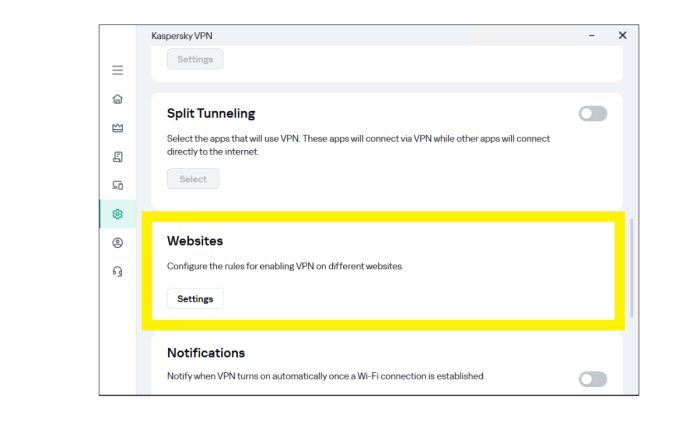
Task: Click the disabled Select button under Split Tunneling
Action: (193, 179)
